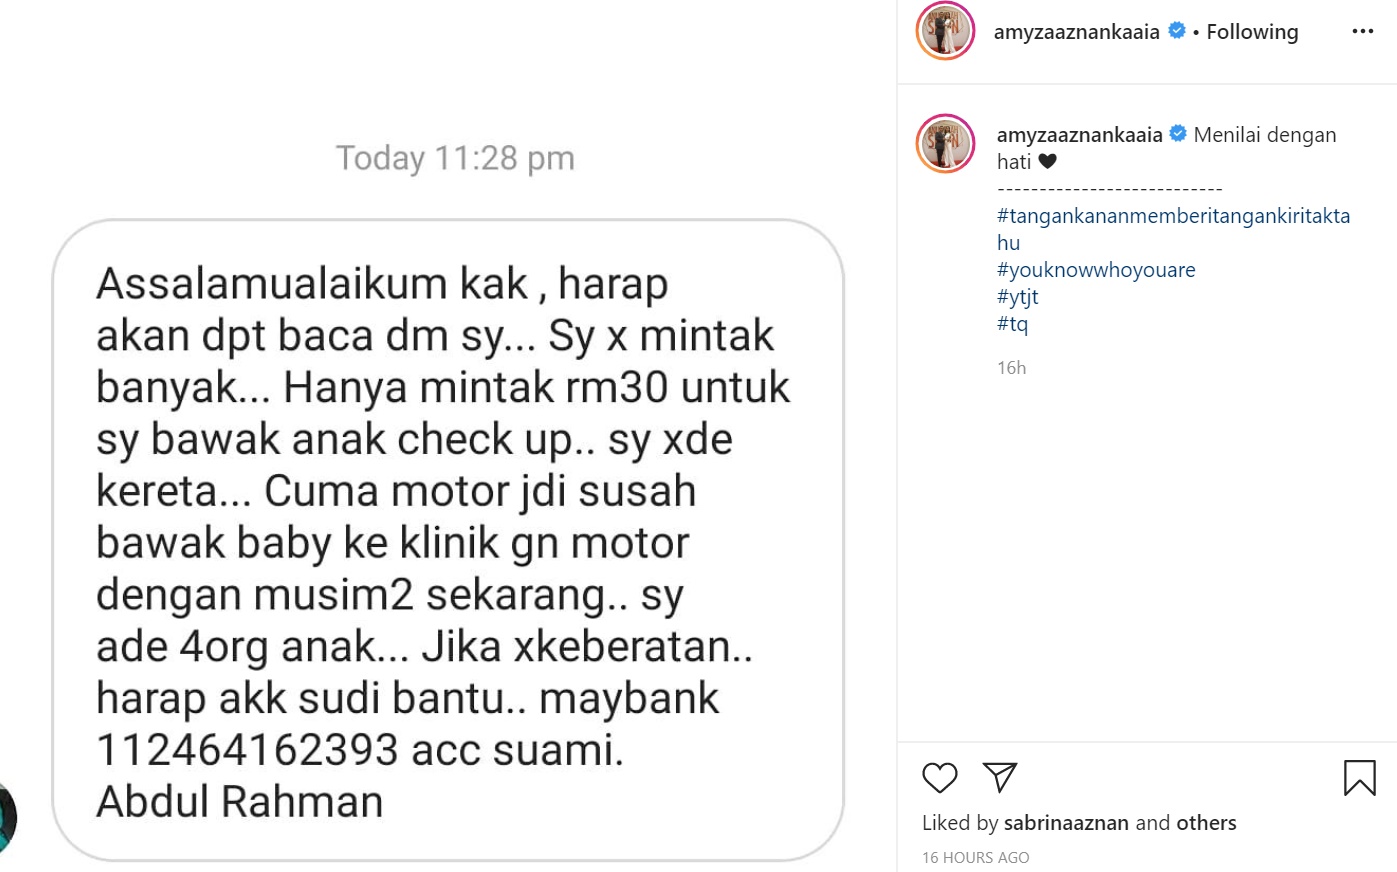The height and width of the screenshot is (872, 1397).
Task: Click caption profile picture avatar
Action: click(x=945, y=144)
